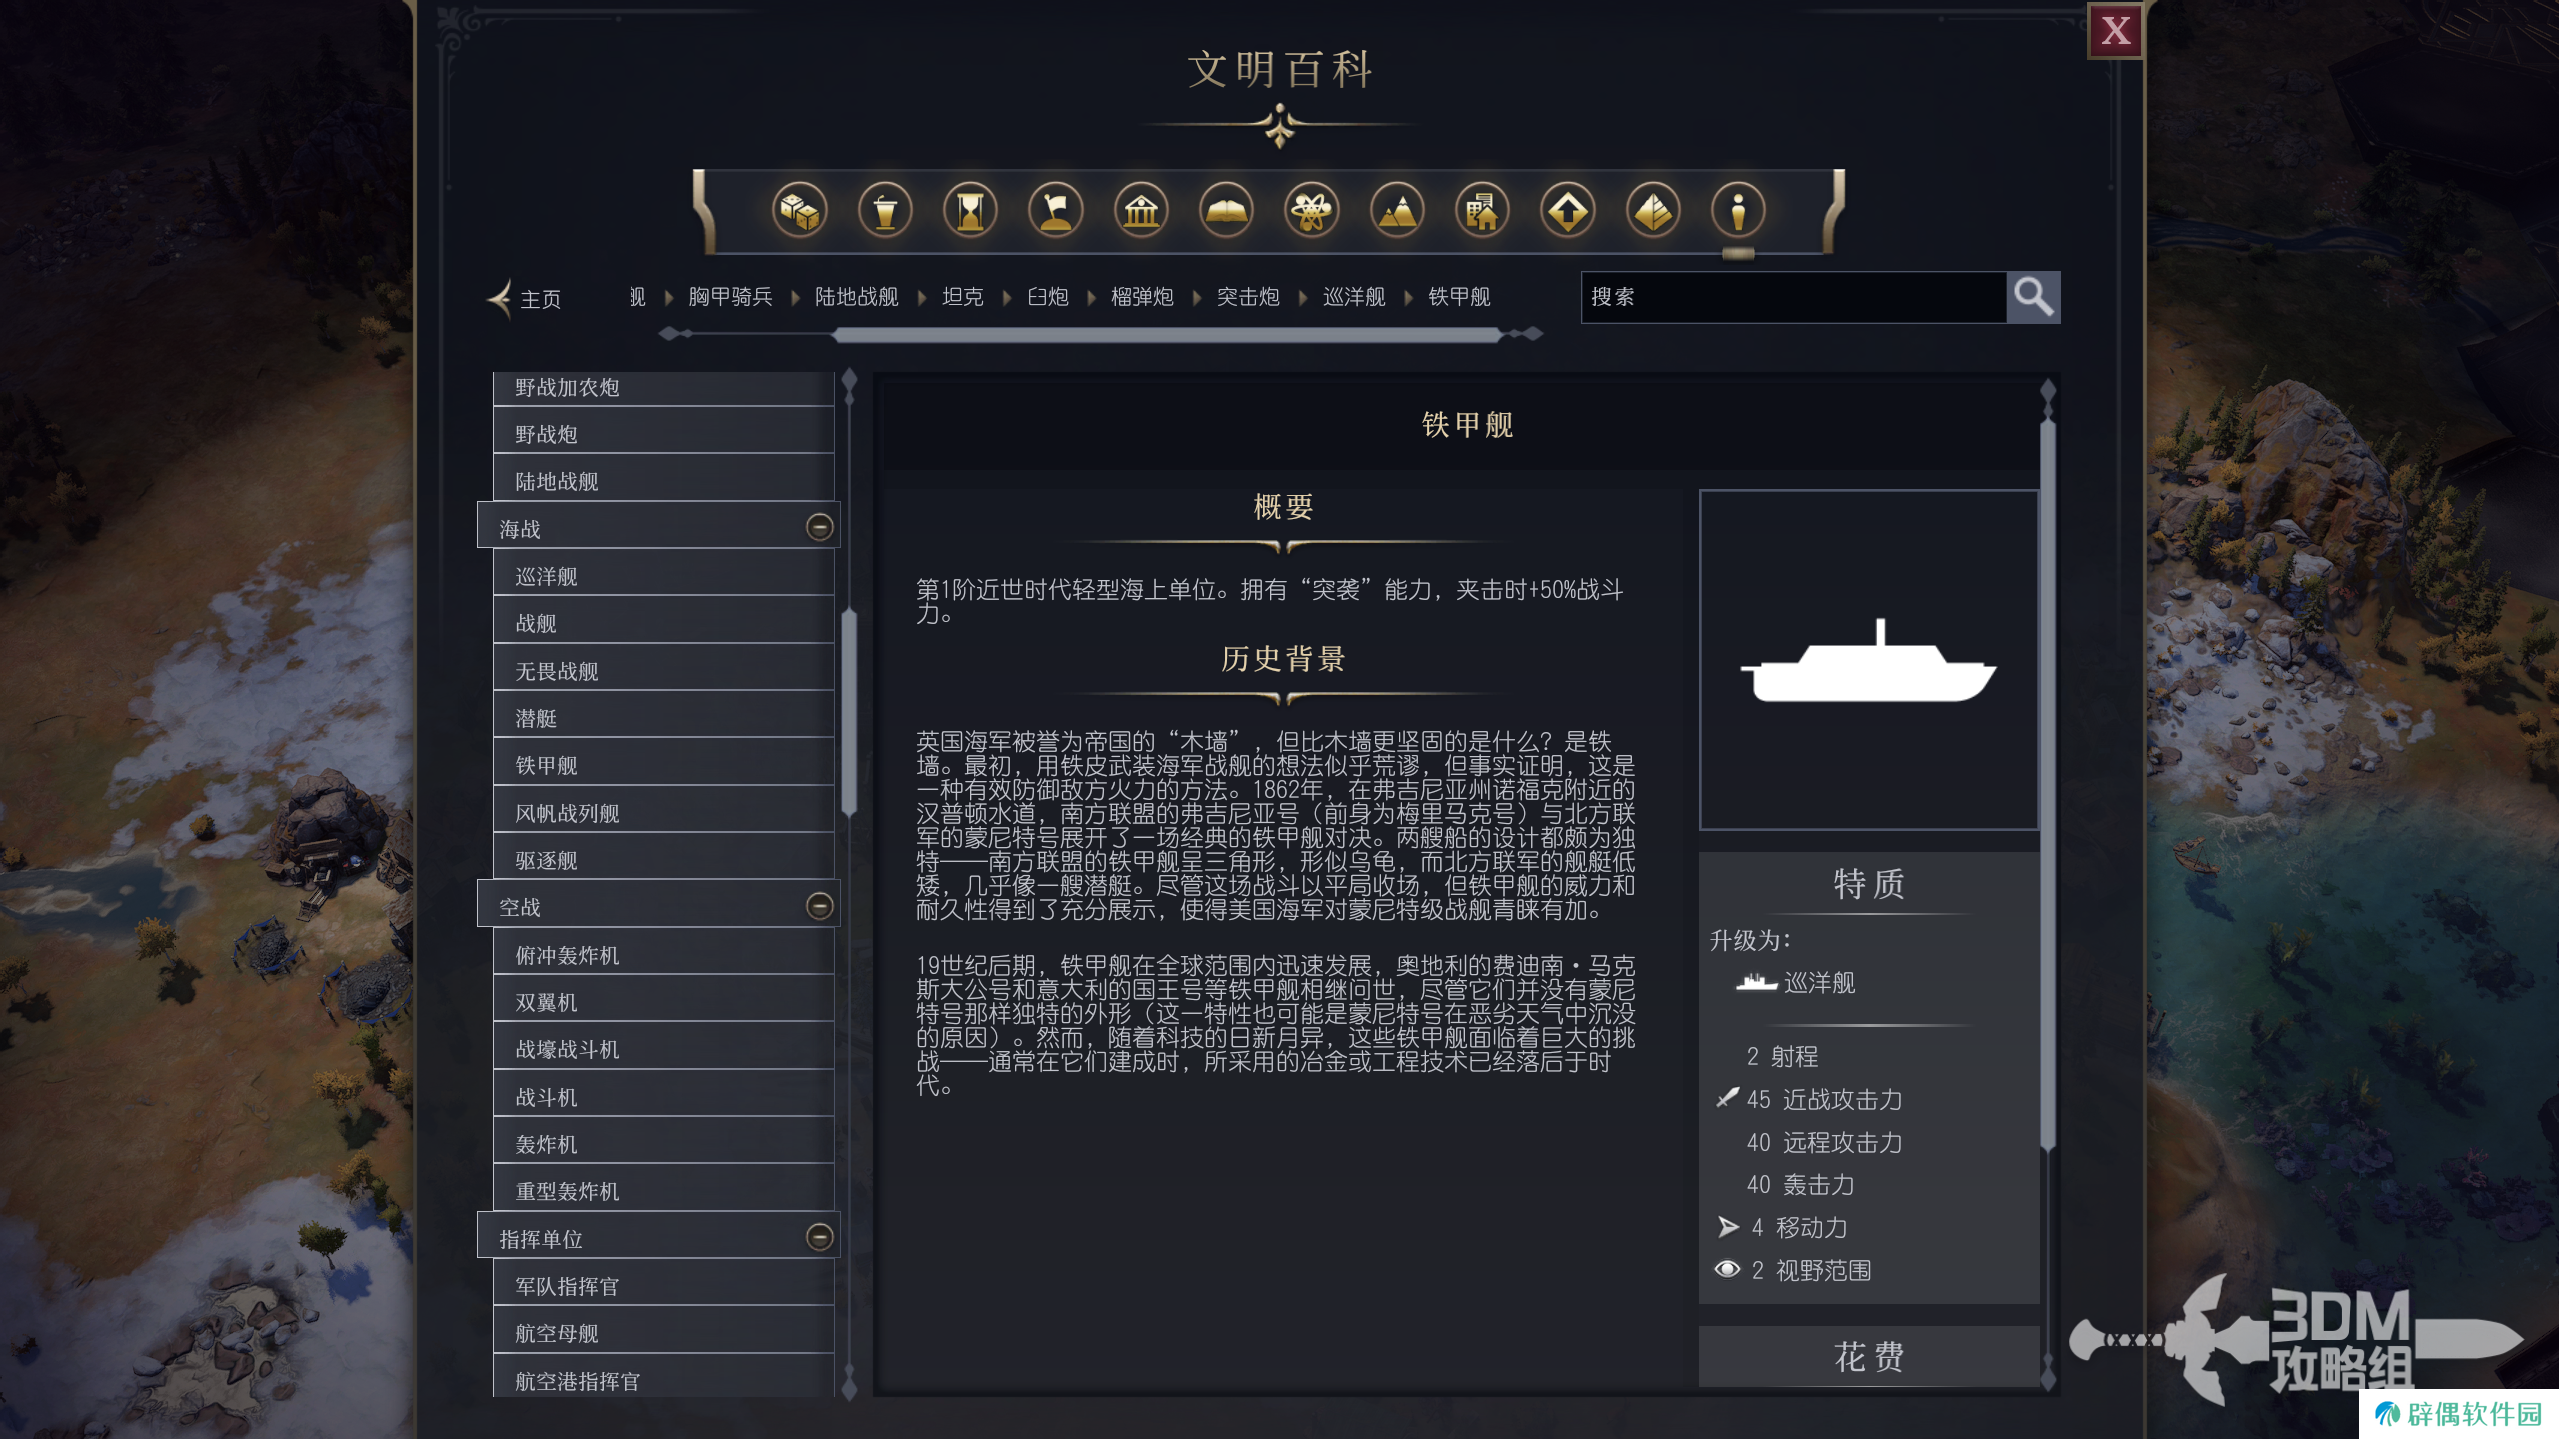Image resolution: width=2559 pixels, height=1439 pixels.
Task: Collapse the 空战 category
Action: pos(819,906)
